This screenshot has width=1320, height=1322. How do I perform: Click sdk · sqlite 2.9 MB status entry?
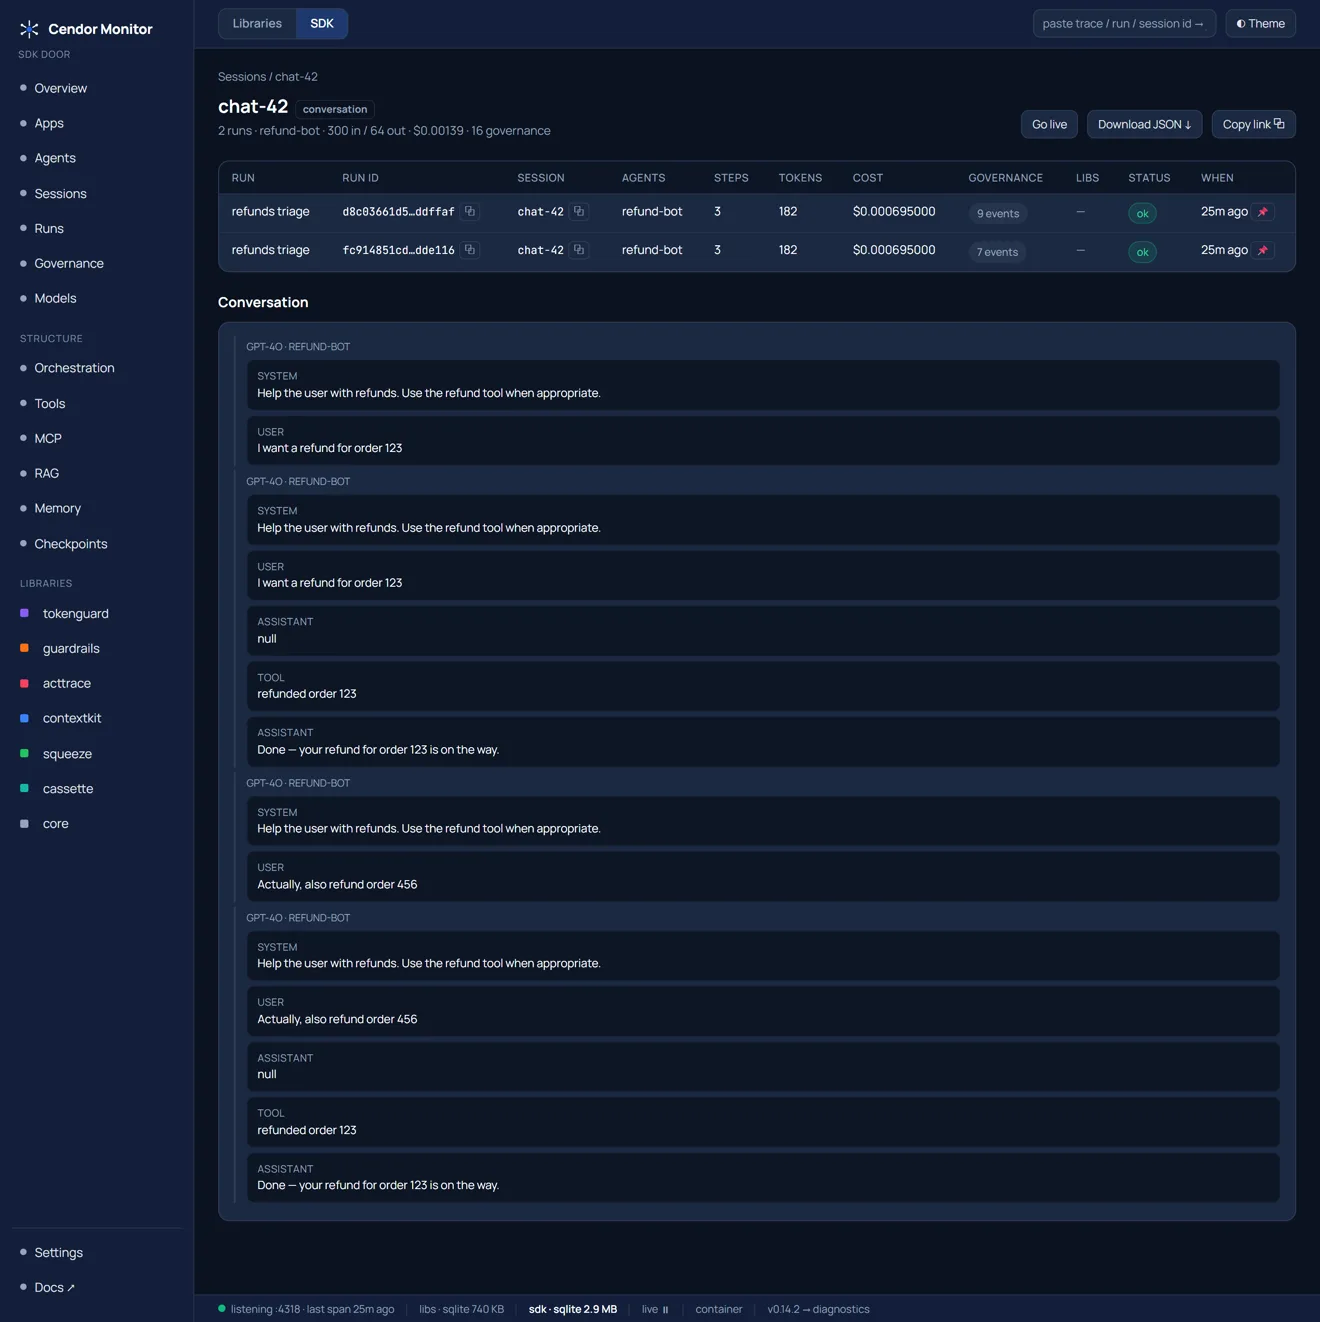[x=573, y=1309]
